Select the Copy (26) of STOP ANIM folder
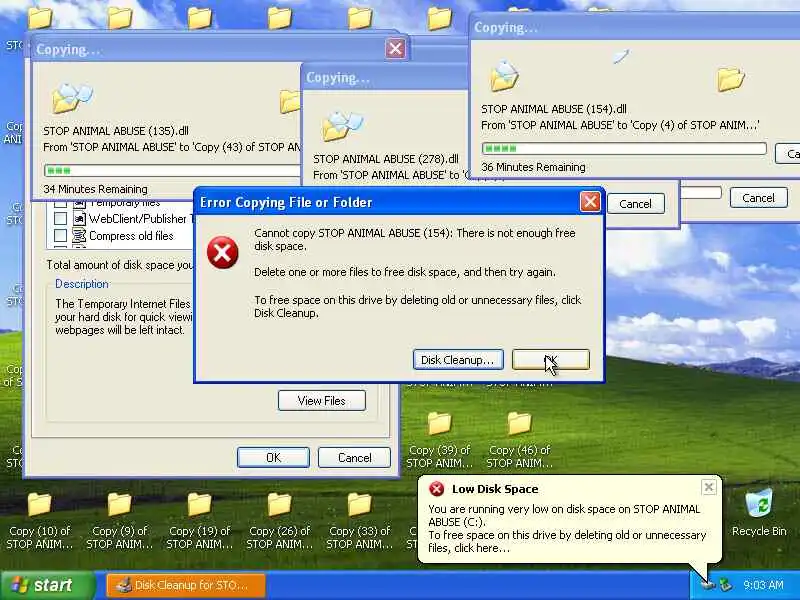The width and height of the screenshot is (800, 600). point(280,521)
